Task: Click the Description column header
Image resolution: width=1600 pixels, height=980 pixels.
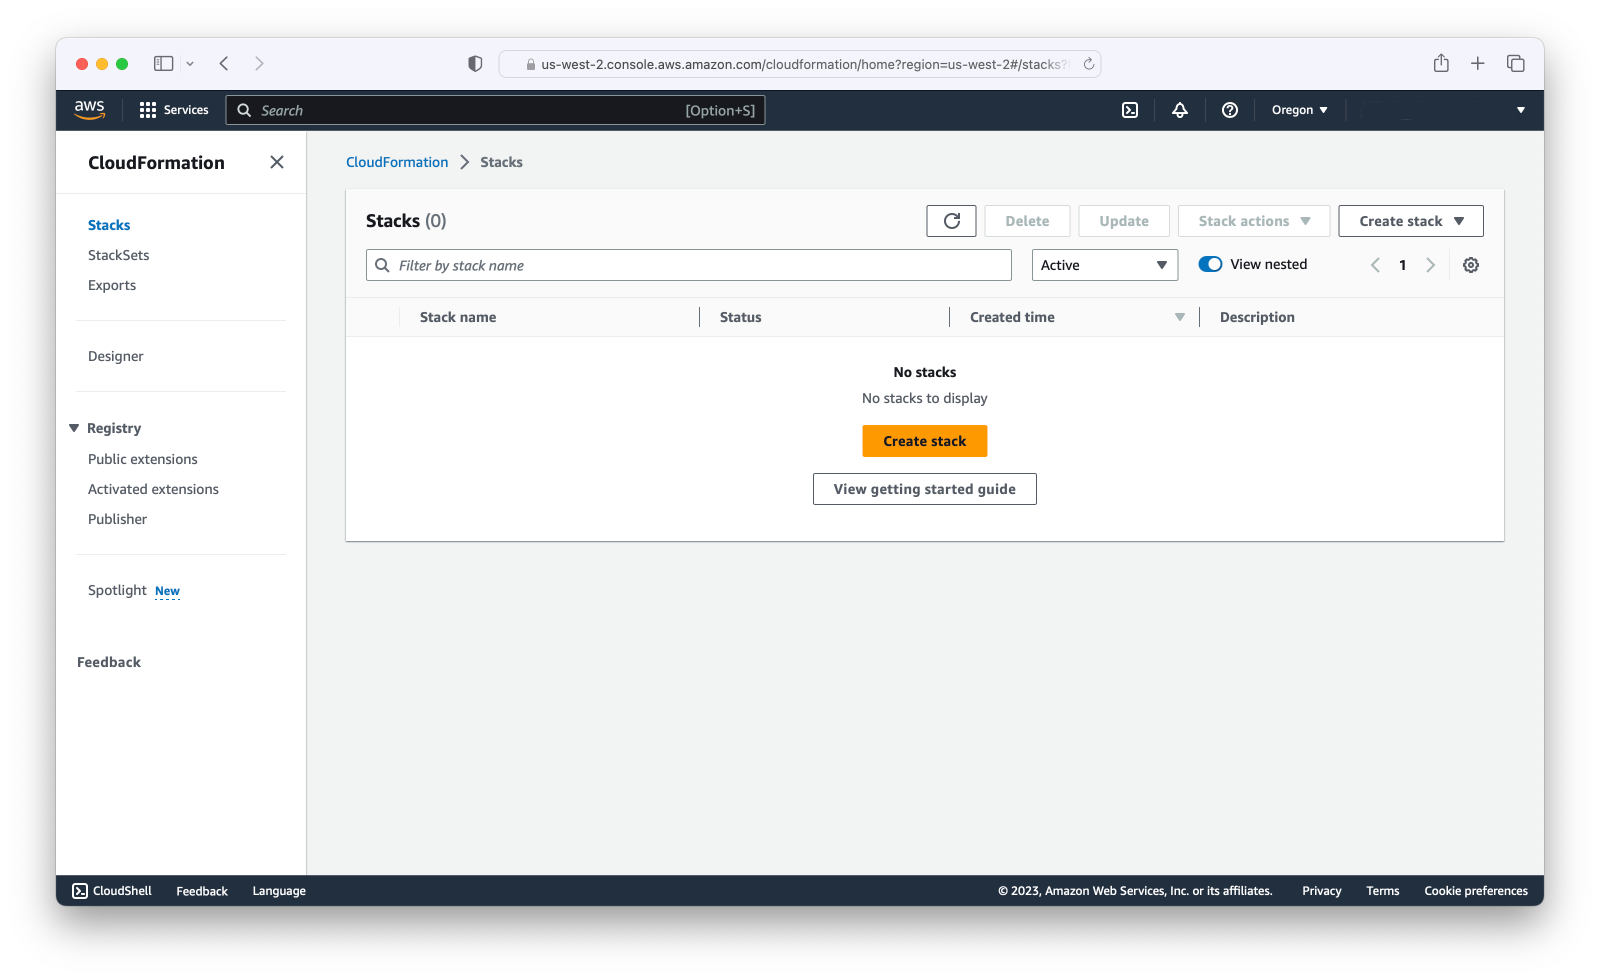Action: (x=1257, y=317)
